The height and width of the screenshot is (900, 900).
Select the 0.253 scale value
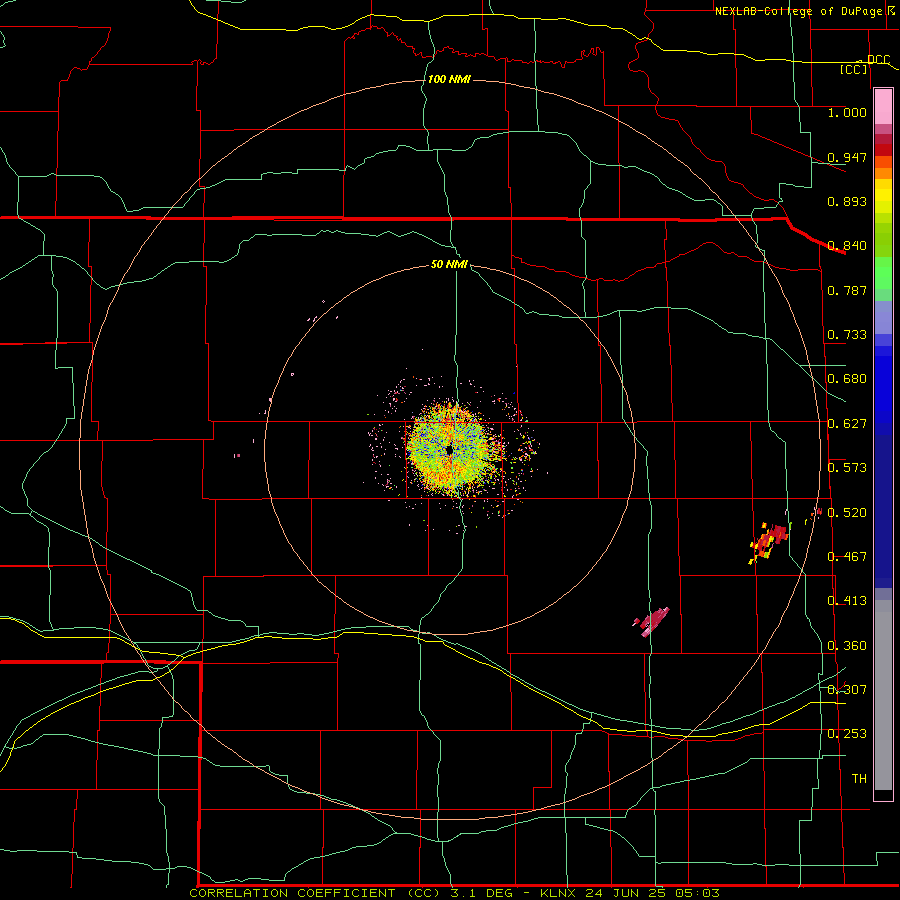847,734
